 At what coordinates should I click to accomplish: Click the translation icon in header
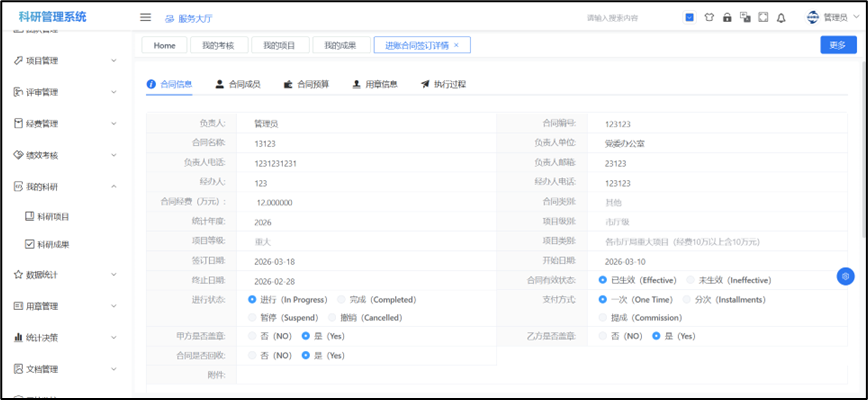[745, 17]
